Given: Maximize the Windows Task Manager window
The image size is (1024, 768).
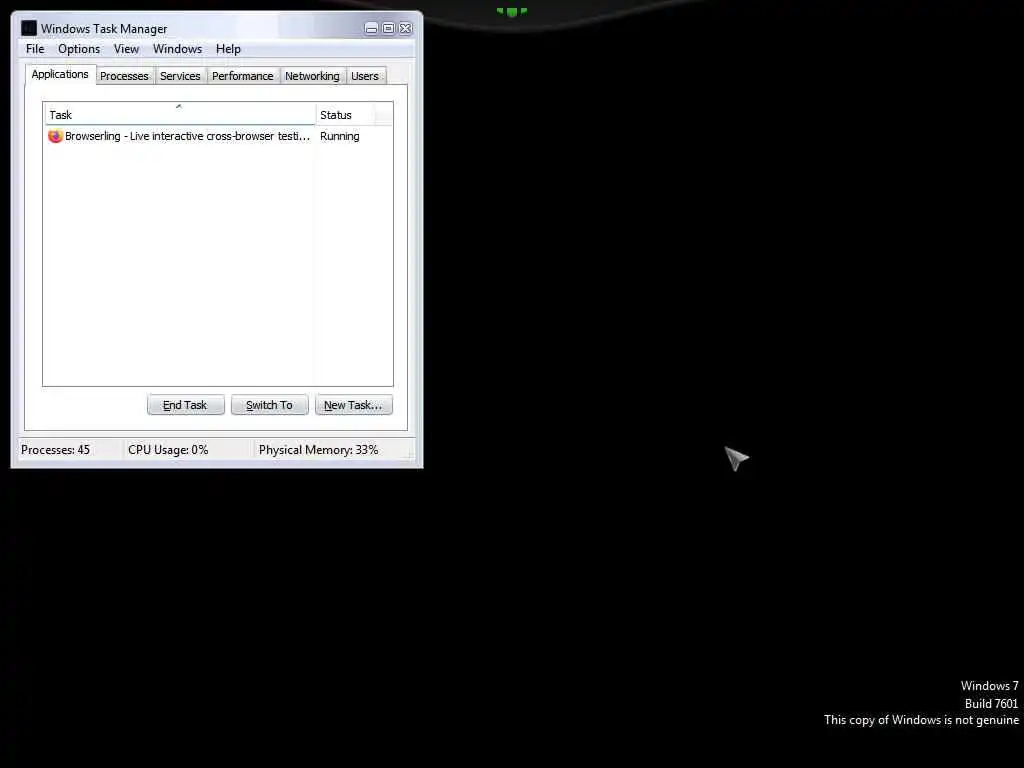Looking at the screenshot, I should 388,28.
